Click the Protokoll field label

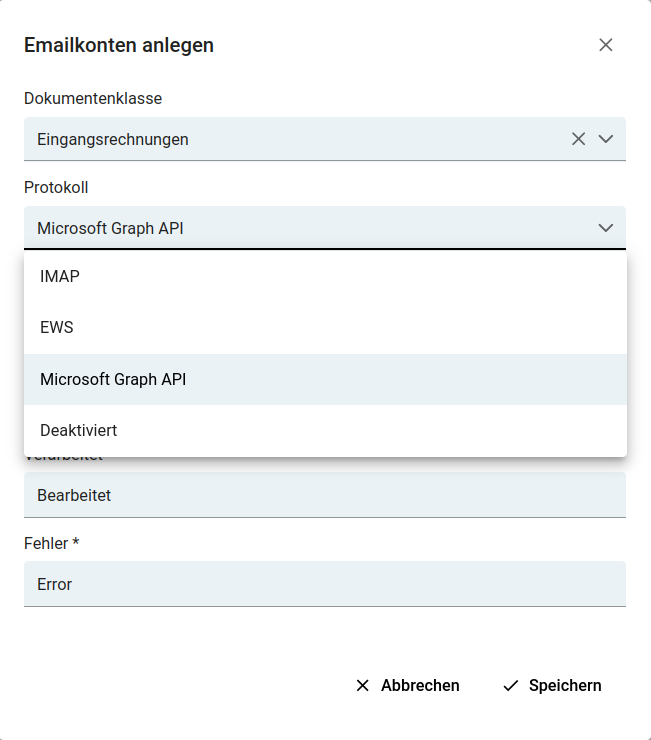[56, 187]
